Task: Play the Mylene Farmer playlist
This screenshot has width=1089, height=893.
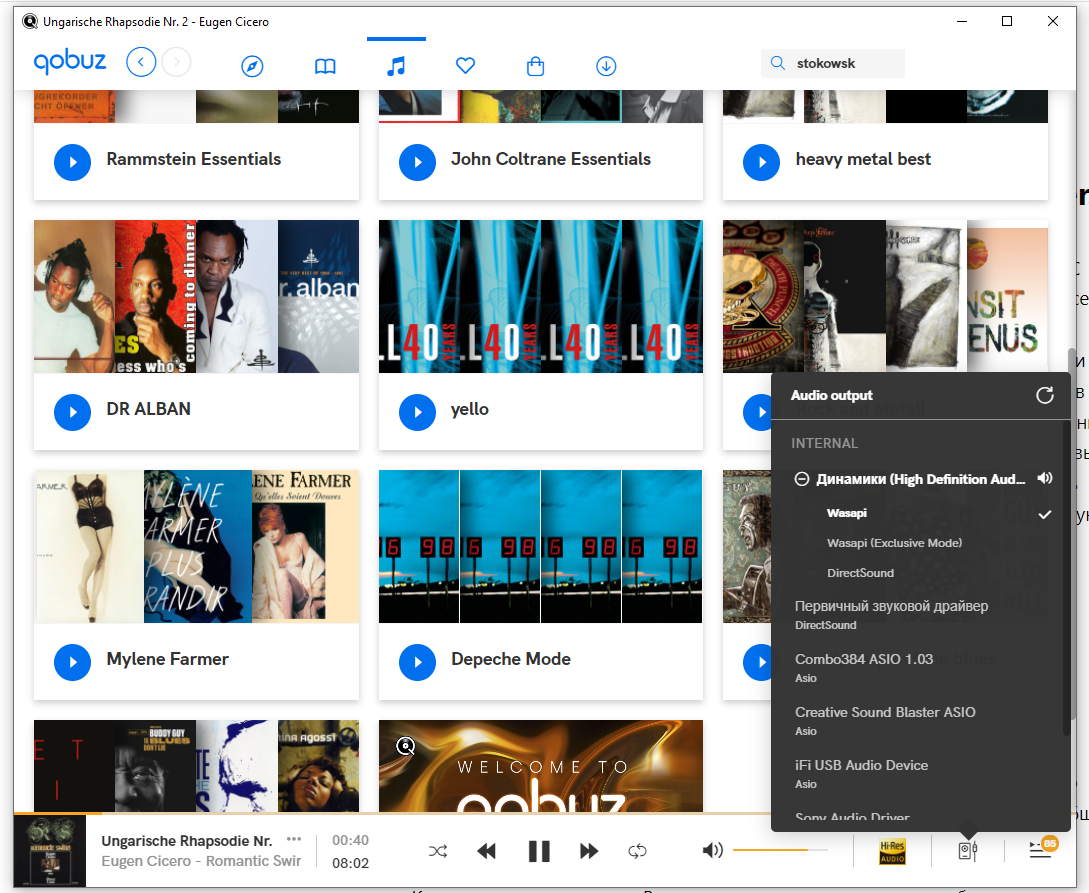Action: [x=72, y=662]
